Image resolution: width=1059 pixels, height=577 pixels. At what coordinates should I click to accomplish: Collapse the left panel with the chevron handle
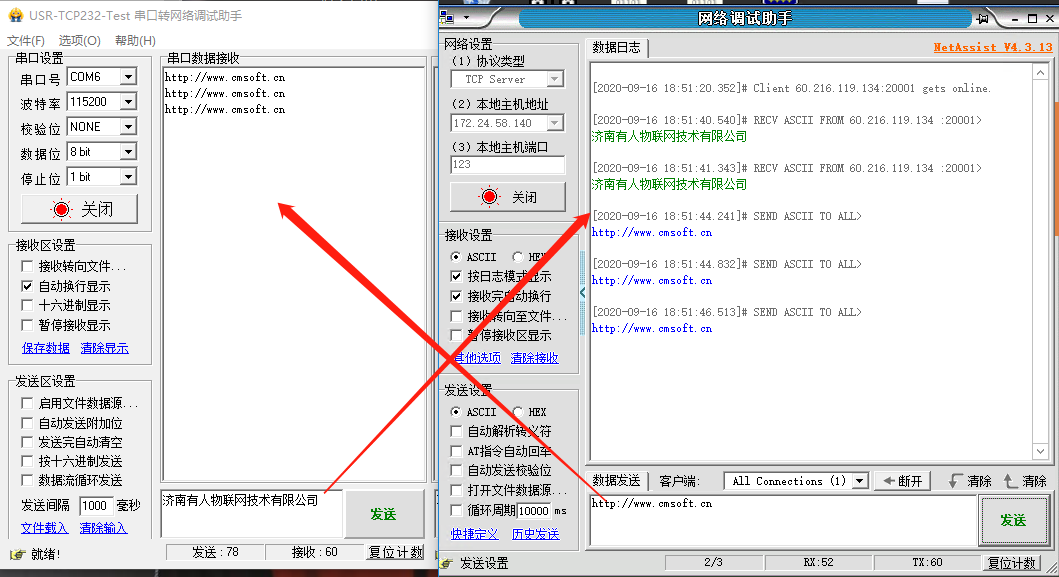click(x=583, y=293)
